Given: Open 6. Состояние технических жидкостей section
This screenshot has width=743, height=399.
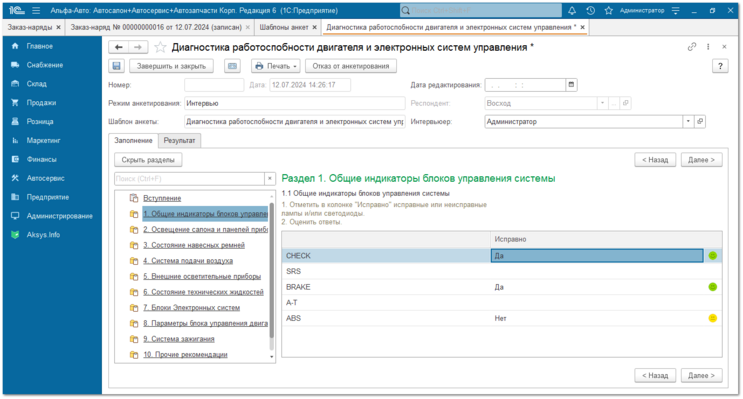Looking at the screenshot, I should pyautogui.click(x=203, y=292).
